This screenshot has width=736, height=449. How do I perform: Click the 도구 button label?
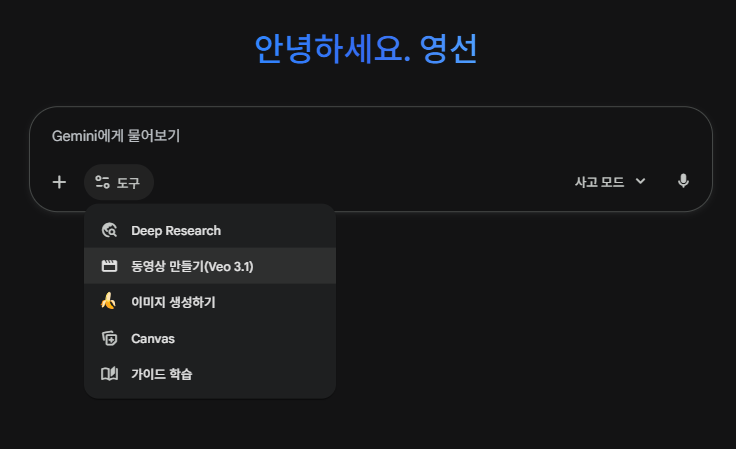(x=128, y=183)
